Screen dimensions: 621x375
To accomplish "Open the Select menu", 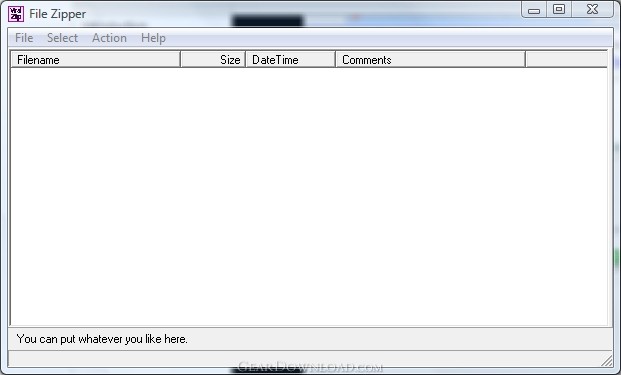I will pyautogui.click(x=62, y=38).
